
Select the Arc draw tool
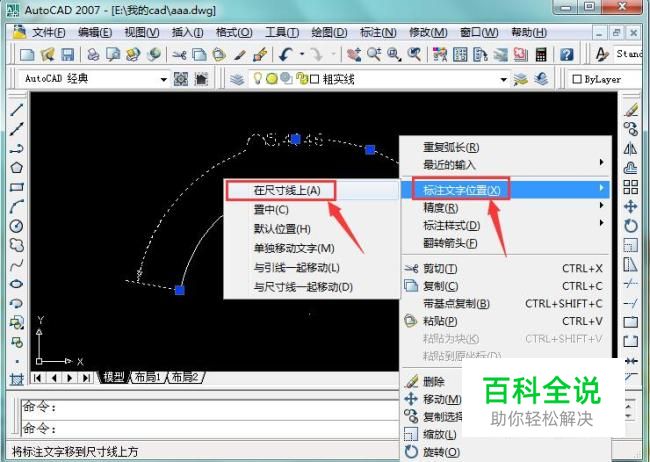coord(17,207)
